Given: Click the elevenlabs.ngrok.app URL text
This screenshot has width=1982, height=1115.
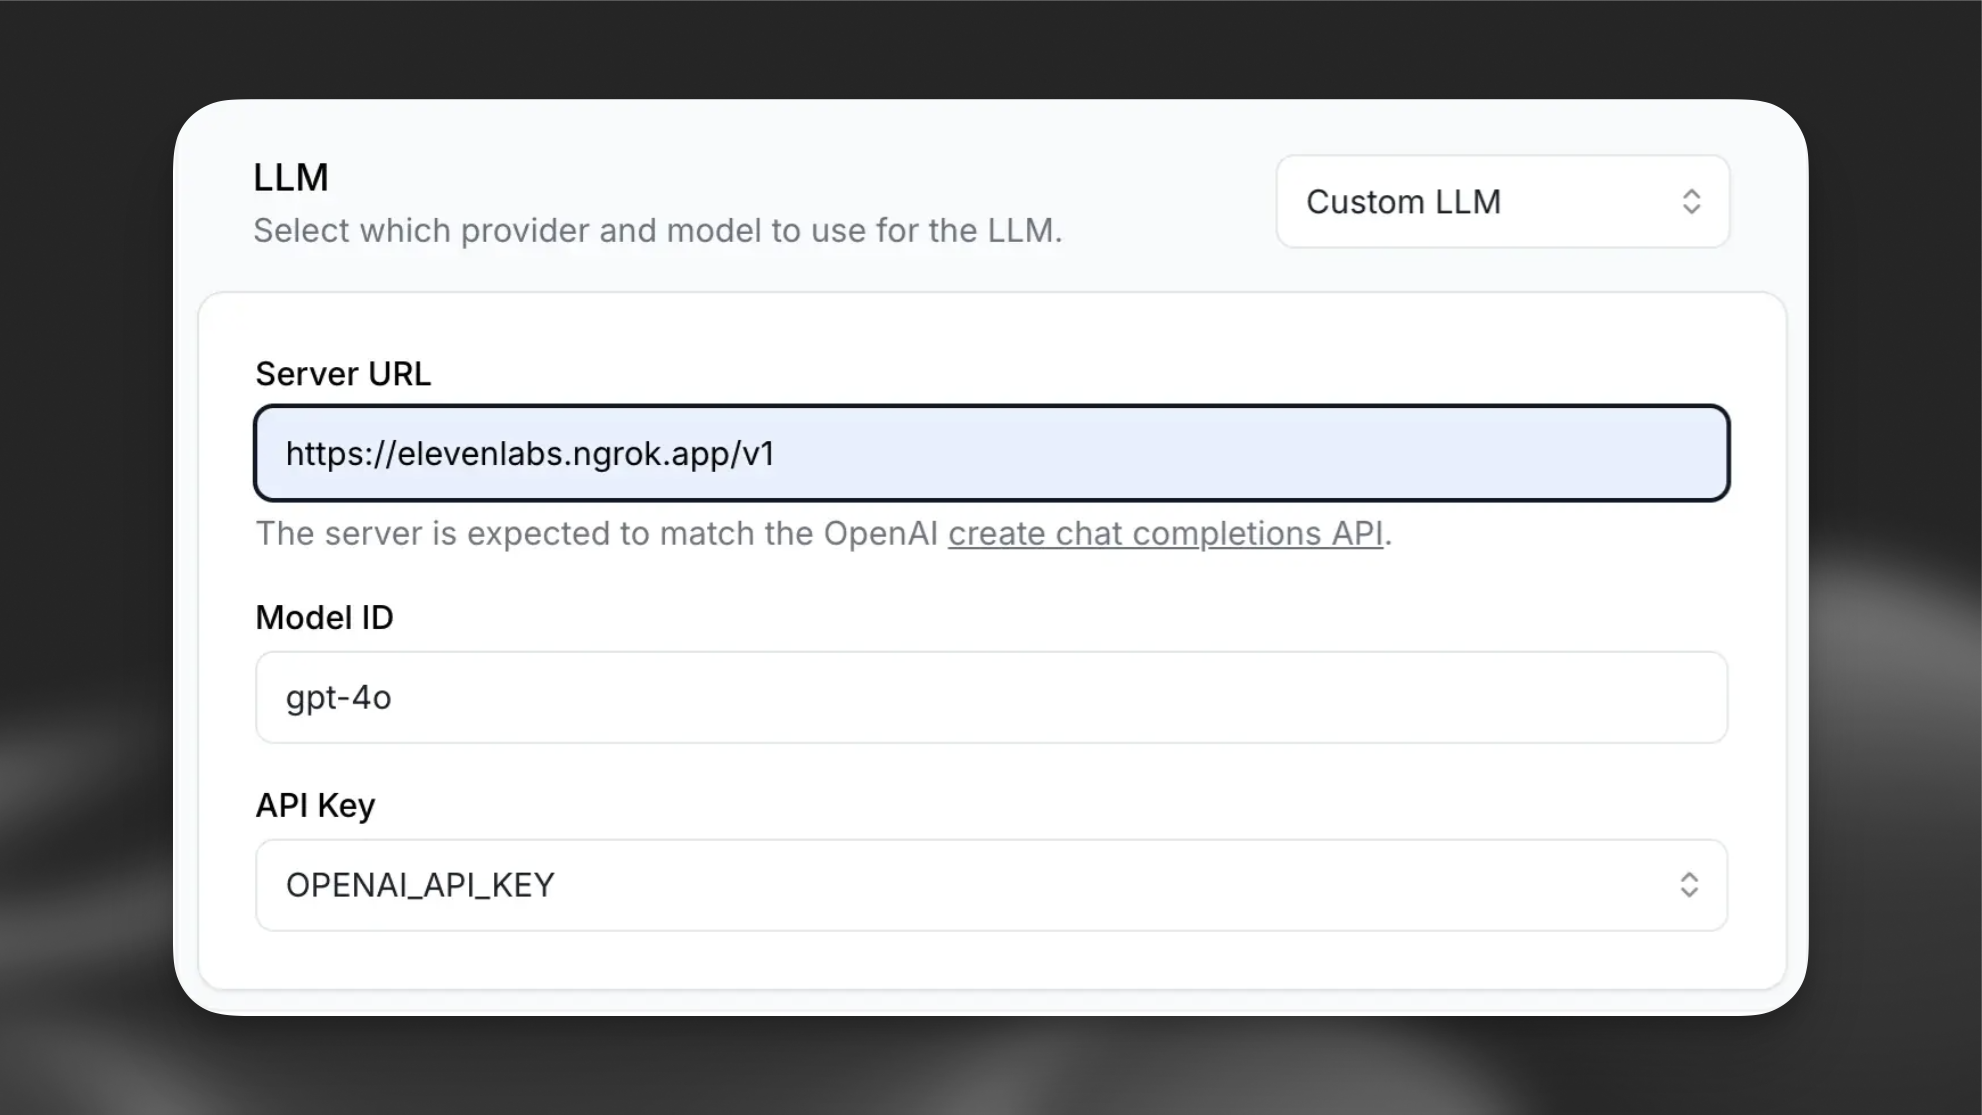Looking at the screenshot, I should (530, 454).
